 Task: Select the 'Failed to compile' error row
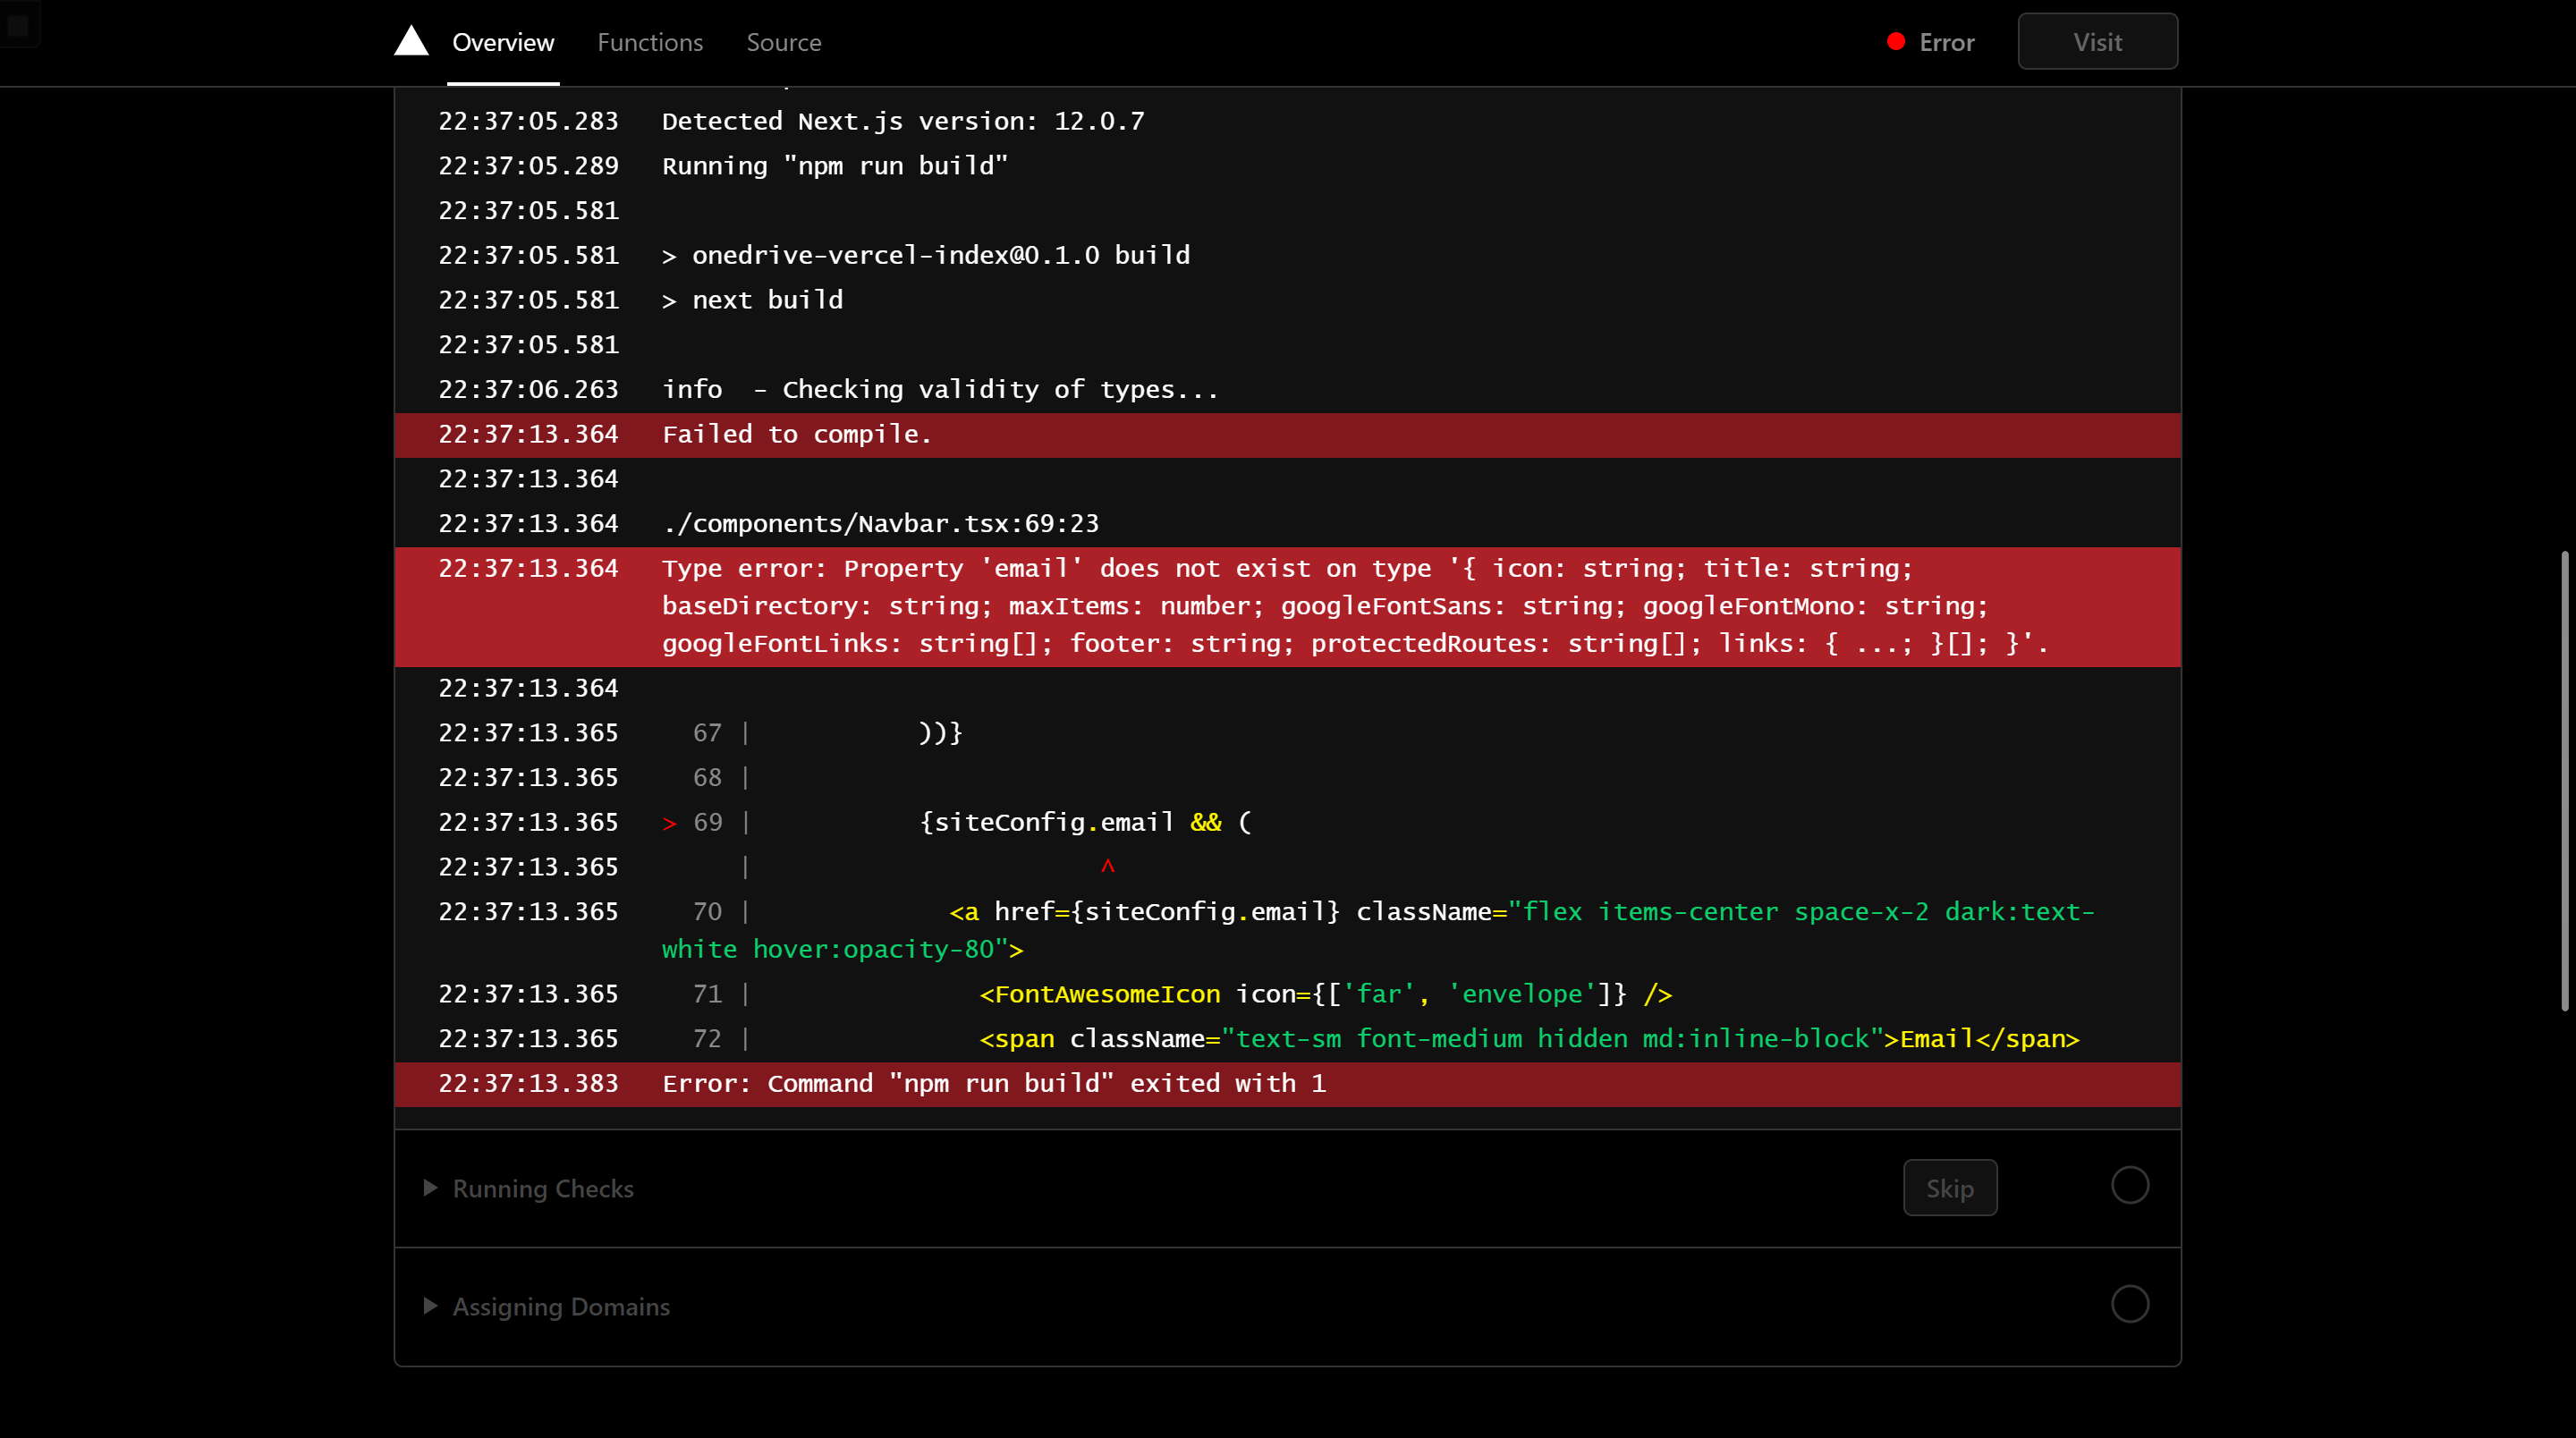point(797,434)
